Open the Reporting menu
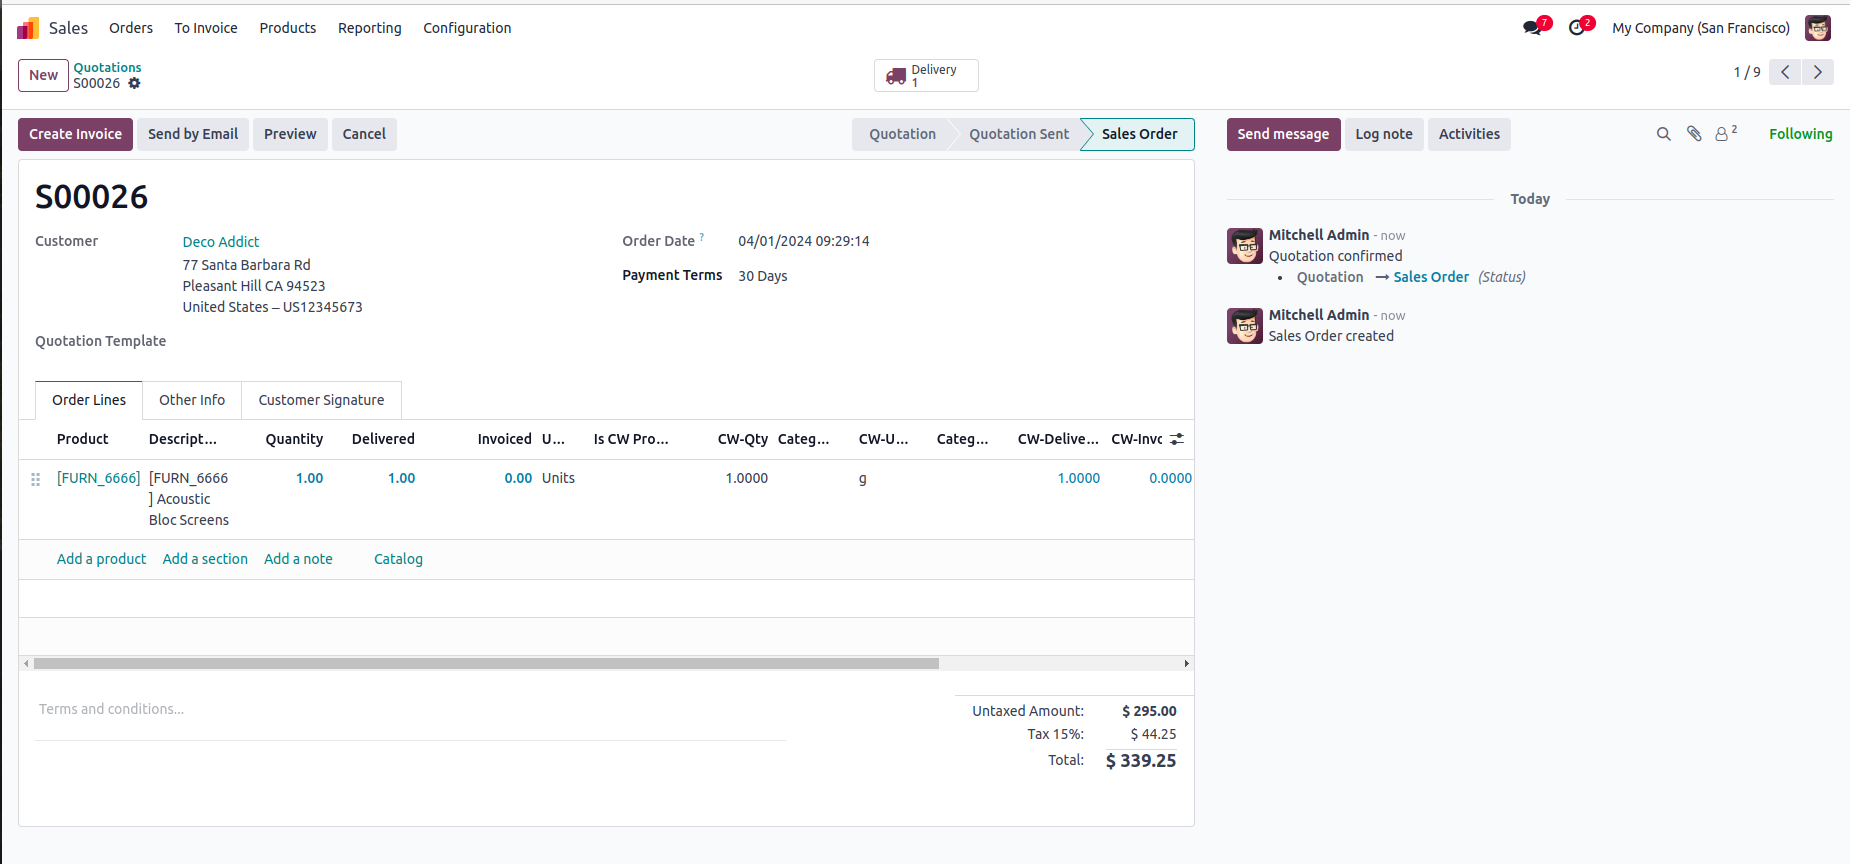This screenshot has width=1850, height=864. point(370,28)
